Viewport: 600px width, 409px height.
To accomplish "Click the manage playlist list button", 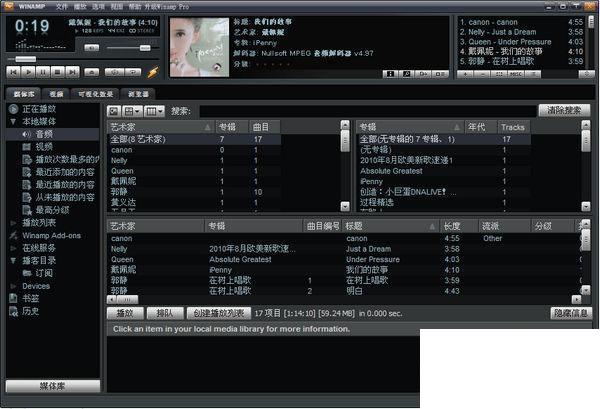I will [x=533, y=74].
